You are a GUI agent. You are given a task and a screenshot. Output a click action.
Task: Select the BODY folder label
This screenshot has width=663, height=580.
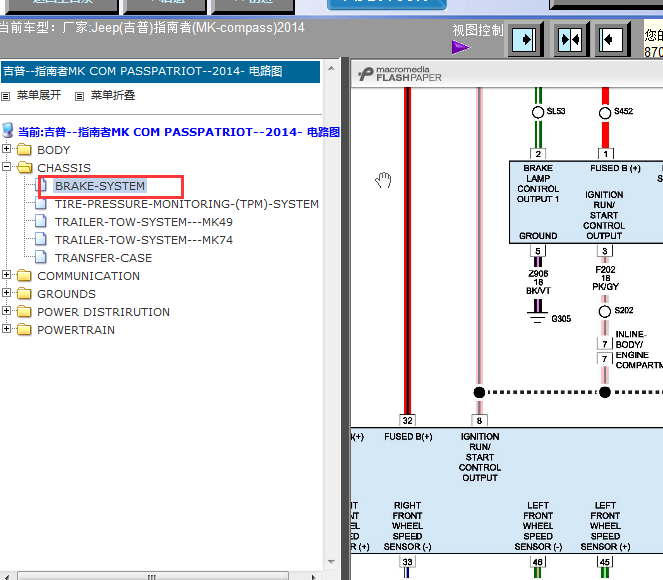tap(54, 150)
